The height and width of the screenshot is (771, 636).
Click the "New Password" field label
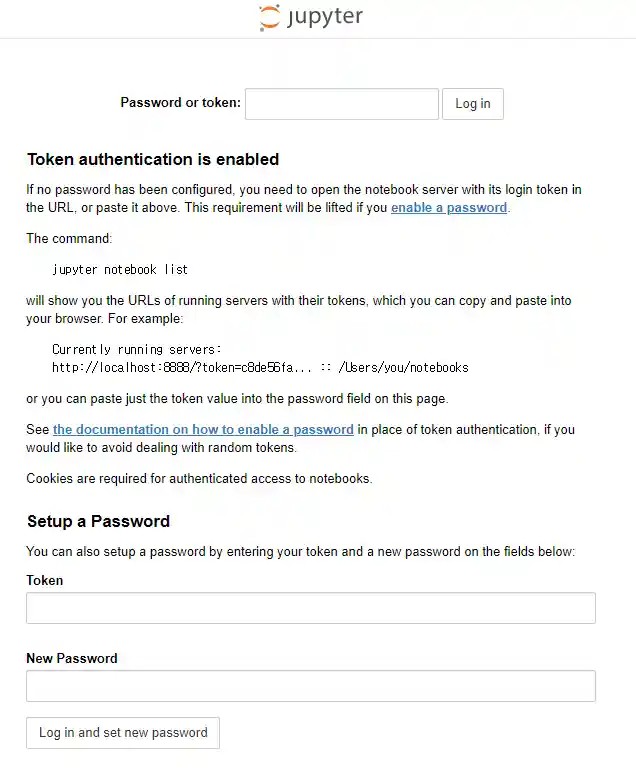(72, 658)
